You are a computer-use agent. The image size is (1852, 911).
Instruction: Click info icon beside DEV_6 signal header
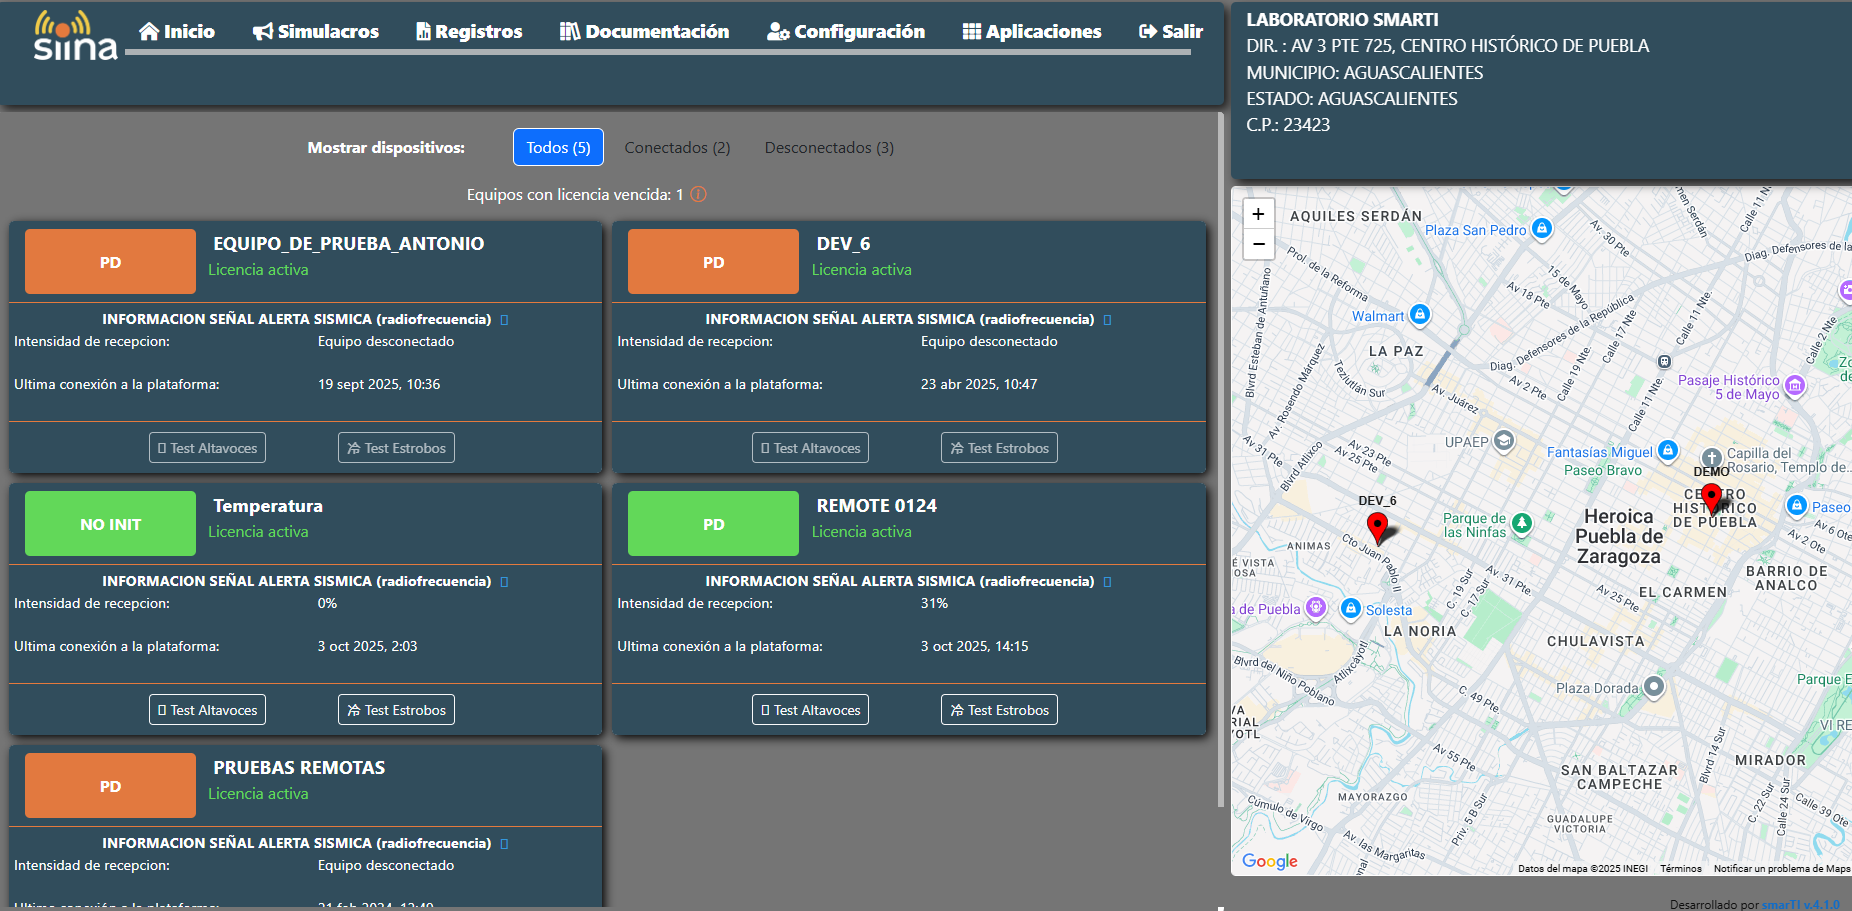[x=1107, y=320]
